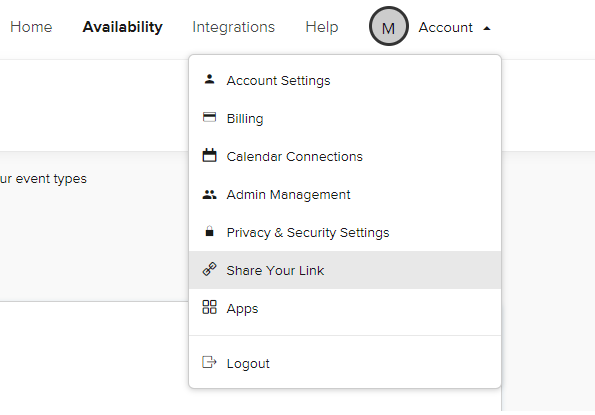Open the Availability tab
The image size is (595, 415).
[x=123, y=27]
